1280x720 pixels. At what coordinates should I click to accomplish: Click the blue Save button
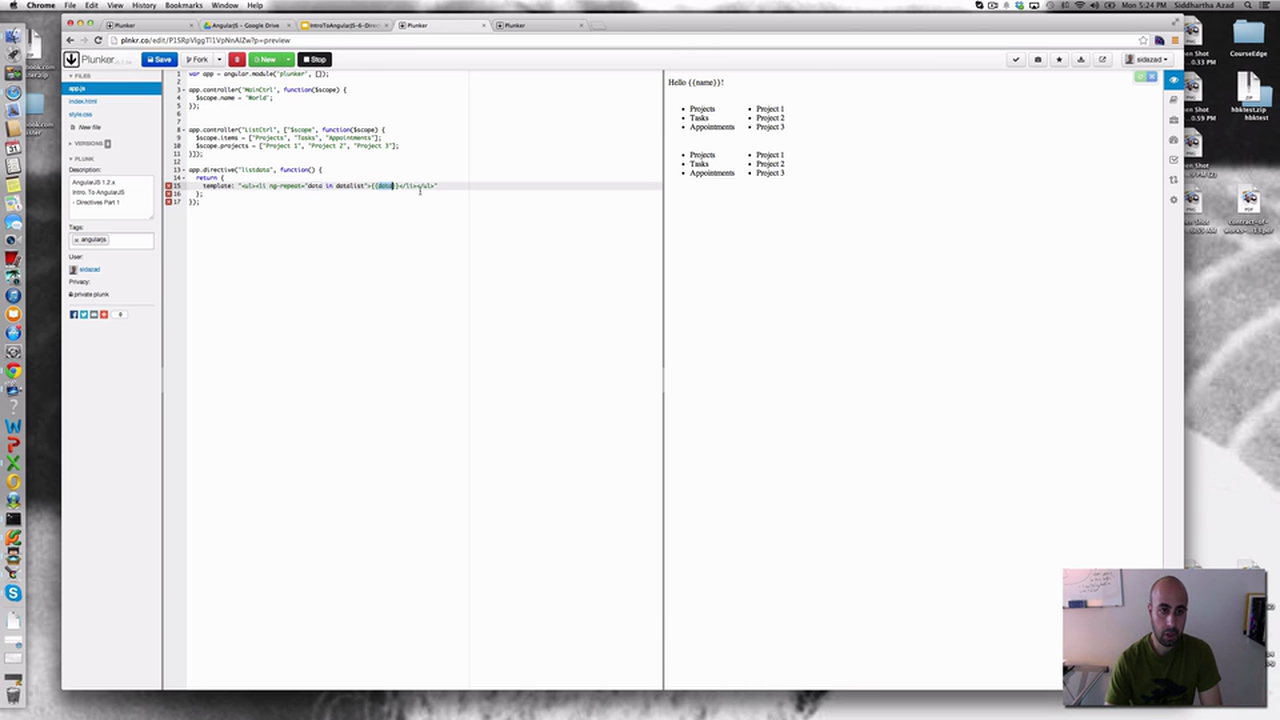pos(159,59)
